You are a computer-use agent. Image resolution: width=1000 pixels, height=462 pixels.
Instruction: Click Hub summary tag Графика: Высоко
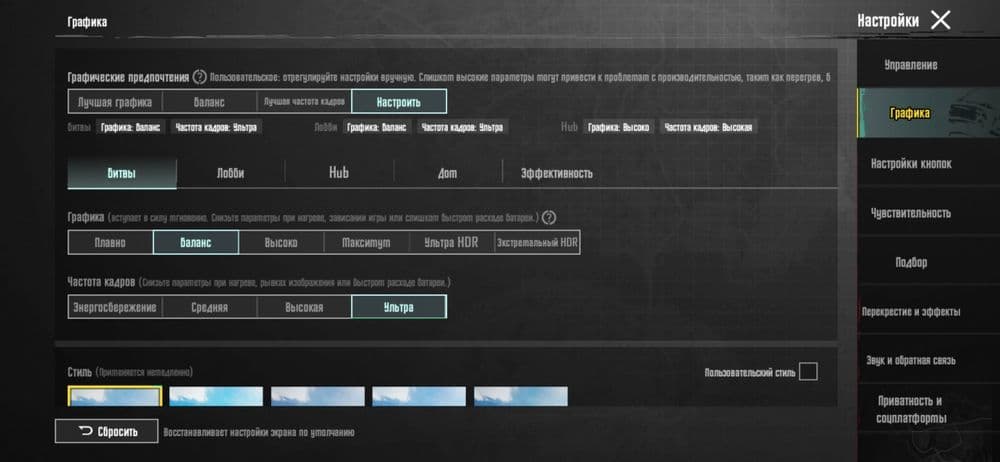point(618,128)
